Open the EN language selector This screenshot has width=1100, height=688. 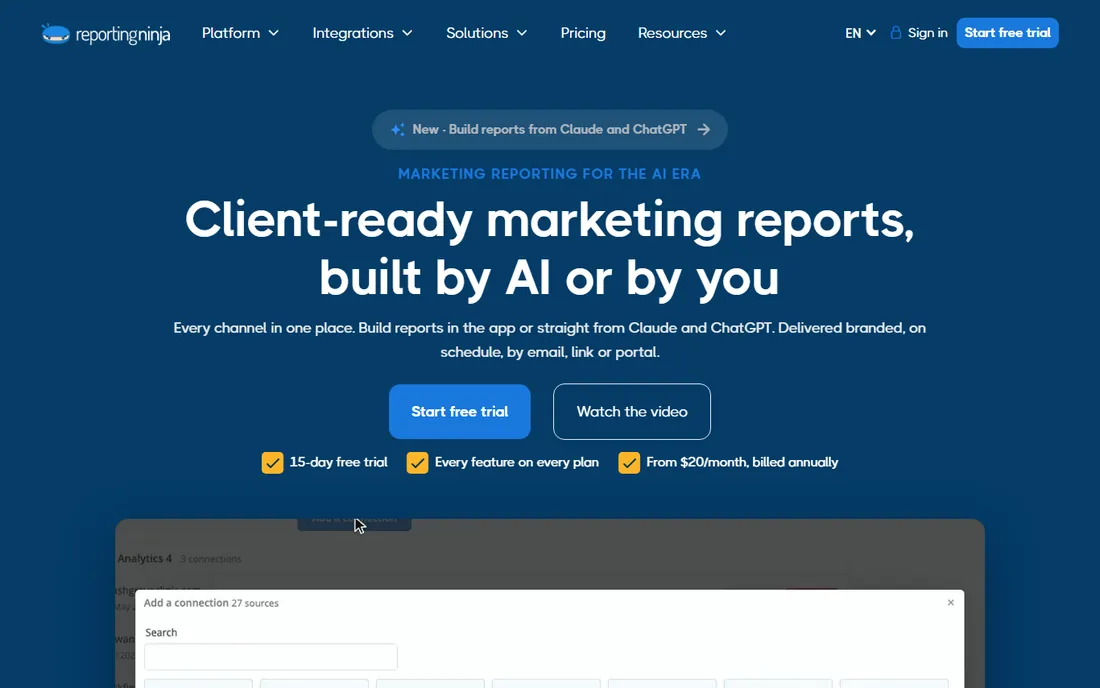pyautogui.click(x=860, y=33)
